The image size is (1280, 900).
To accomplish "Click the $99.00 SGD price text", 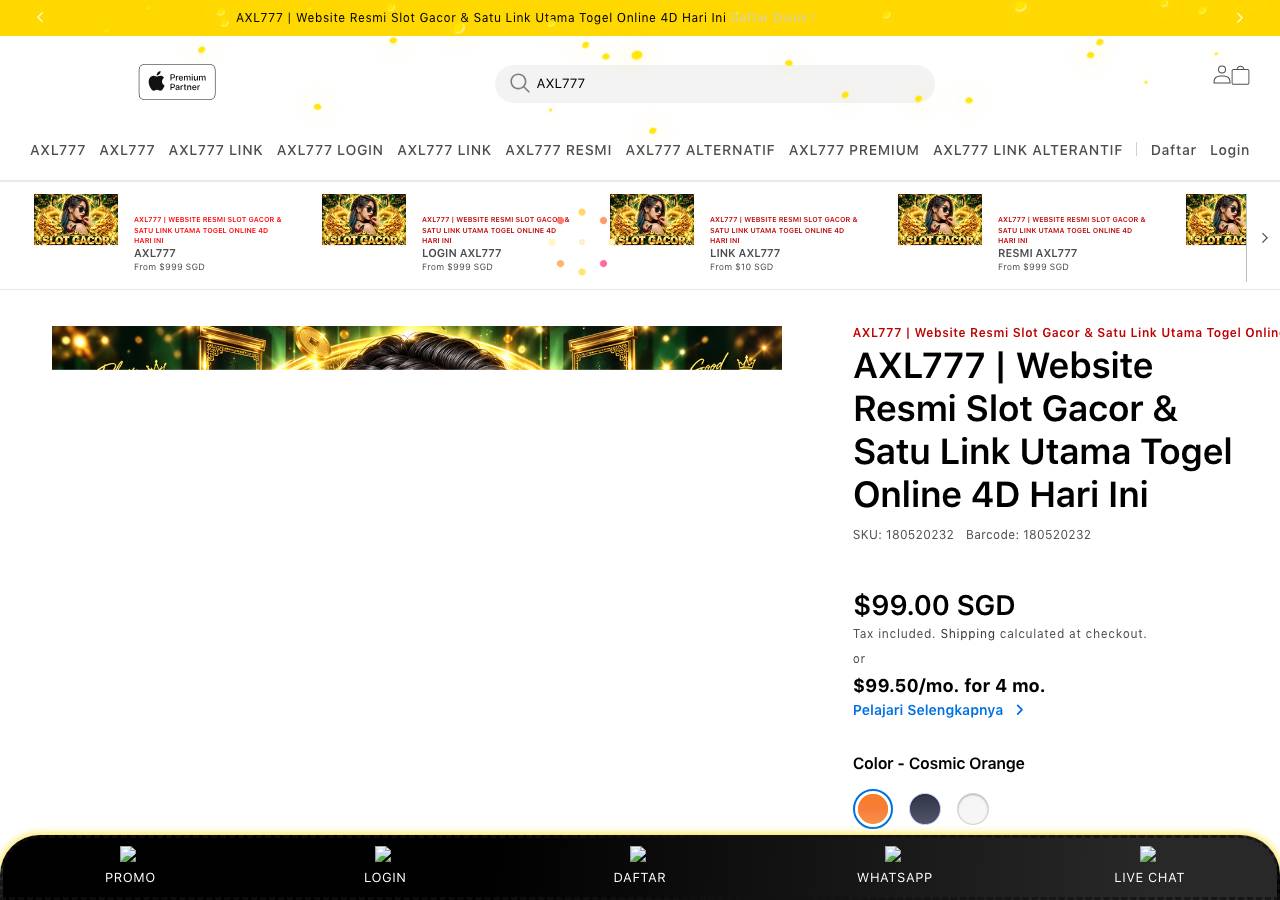I will [934, 605].
